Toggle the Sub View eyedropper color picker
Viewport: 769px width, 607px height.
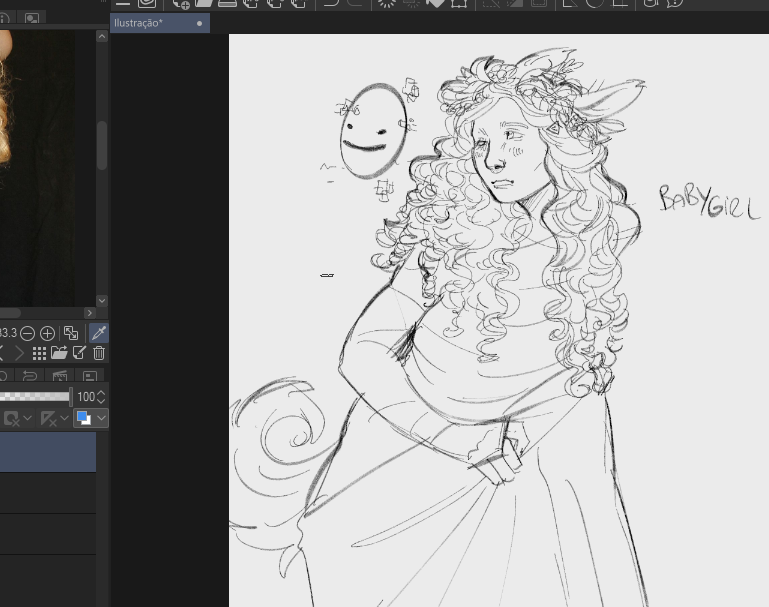point(99,333)
